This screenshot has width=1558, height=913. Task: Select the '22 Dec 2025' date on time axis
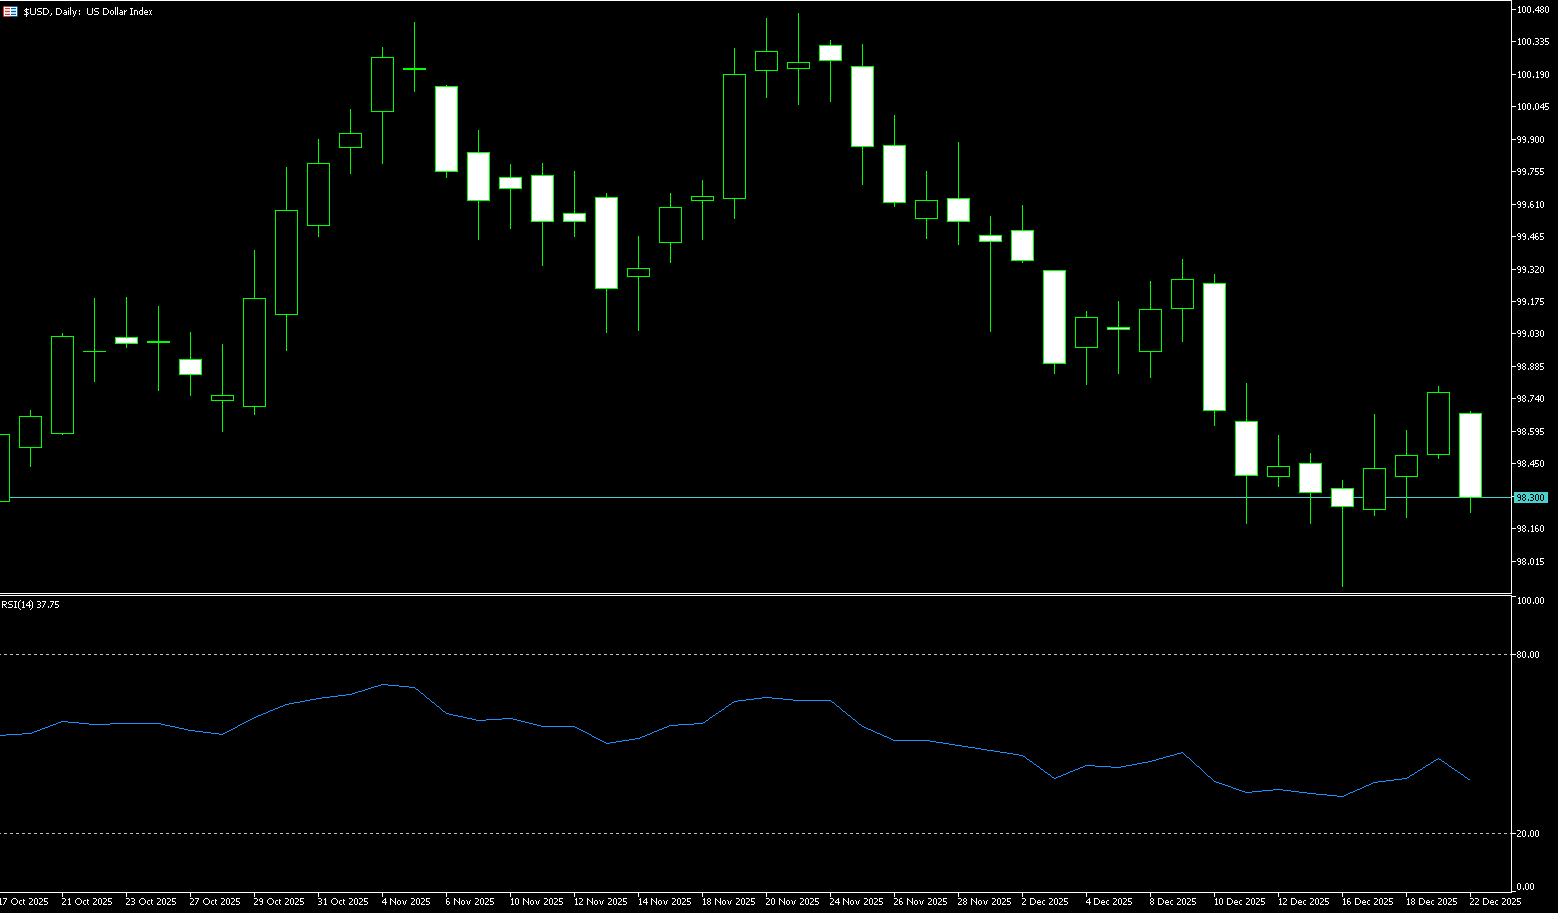point(1494,902)
